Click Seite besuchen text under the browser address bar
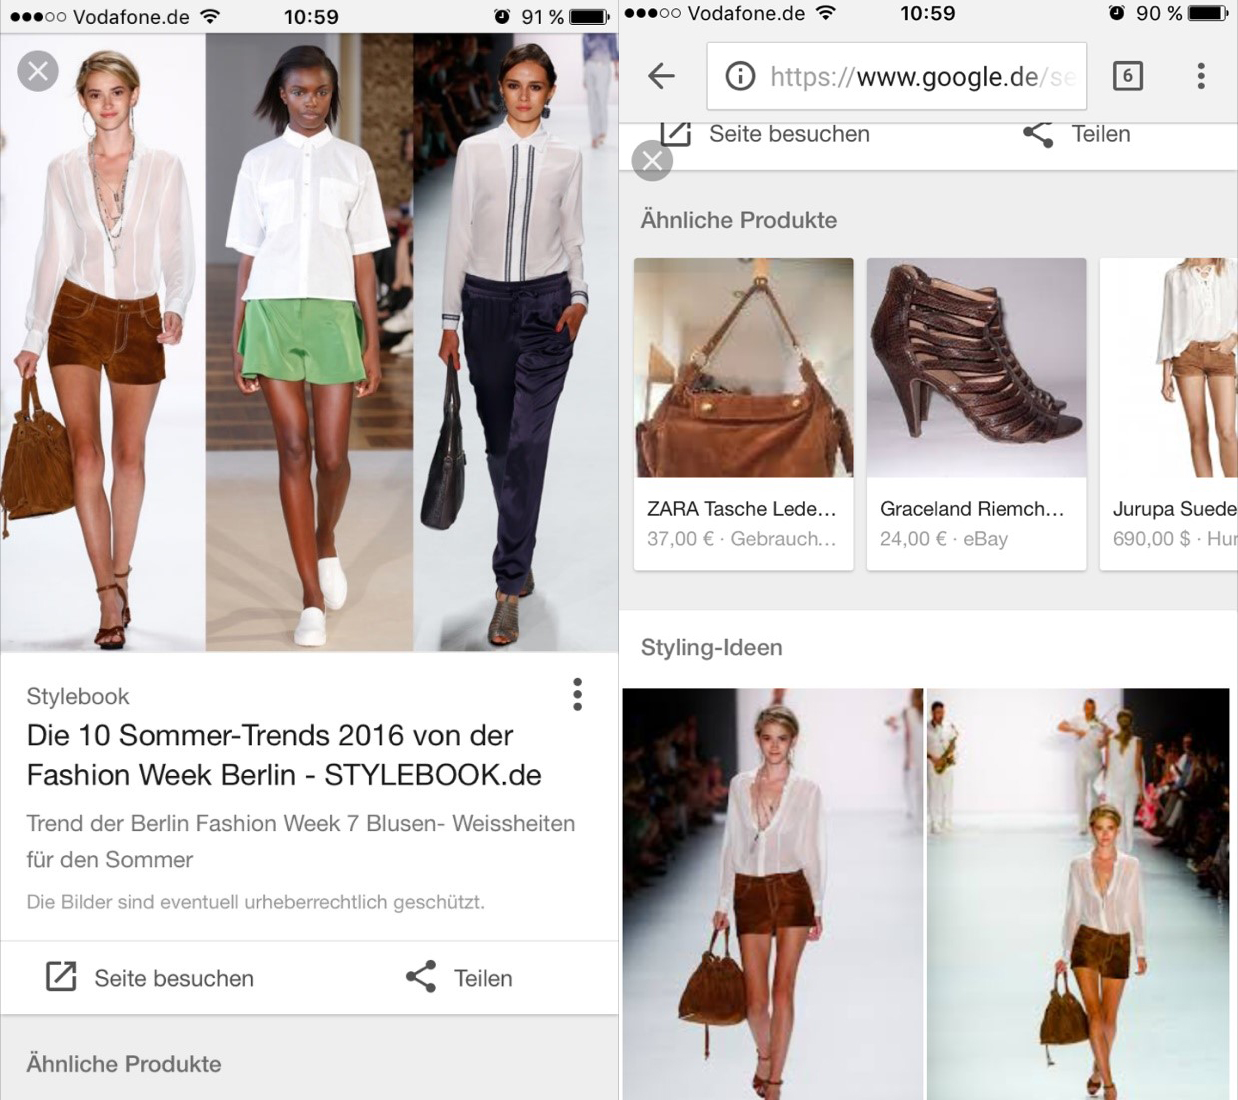Screen dimensions: 1238x1100 coord(788,134)
